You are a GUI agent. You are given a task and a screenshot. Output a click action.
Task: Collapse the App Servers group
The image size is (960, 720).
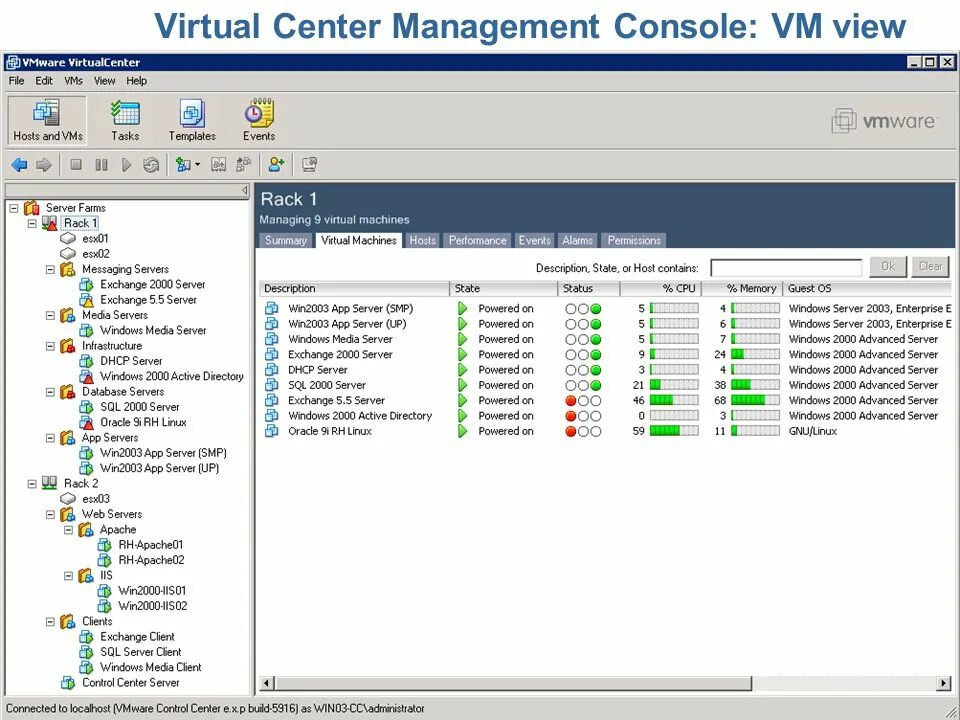point(50,438)
